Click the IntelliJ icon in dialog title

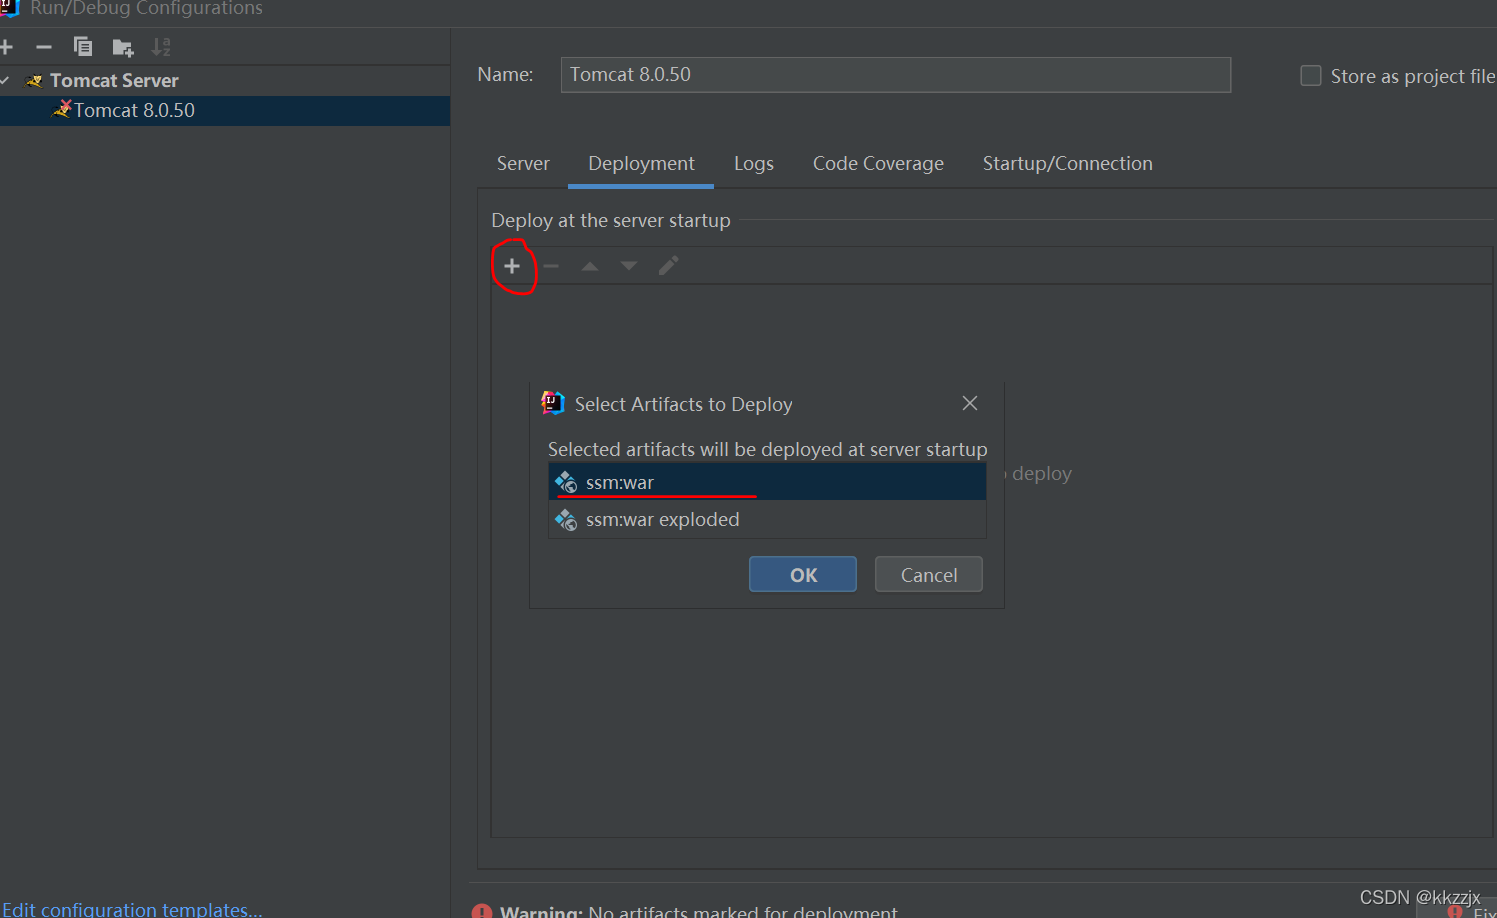(553, 403)
